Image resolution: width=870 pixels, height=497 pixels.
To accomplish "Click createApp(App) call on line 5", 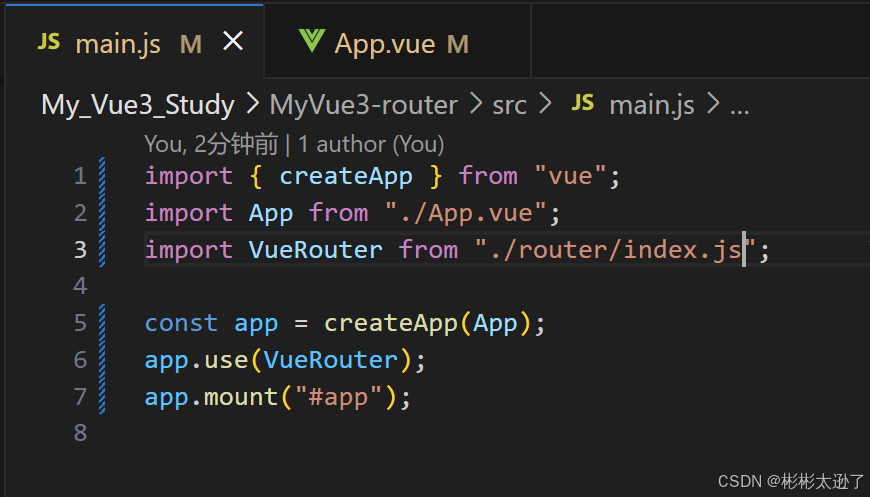I will 428,323.
